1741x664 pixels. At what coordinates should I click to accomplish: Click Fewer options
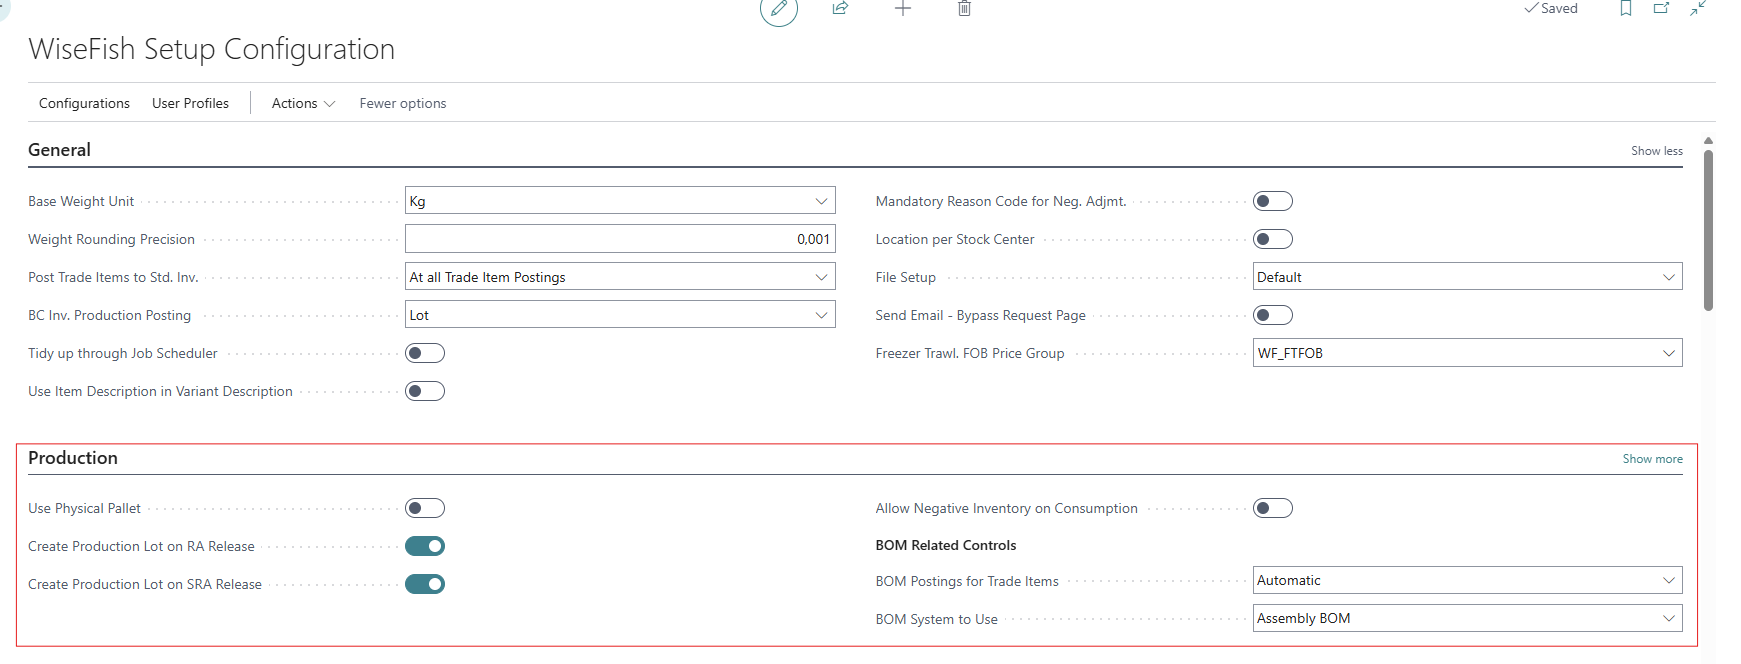click(x=403, y=103)
